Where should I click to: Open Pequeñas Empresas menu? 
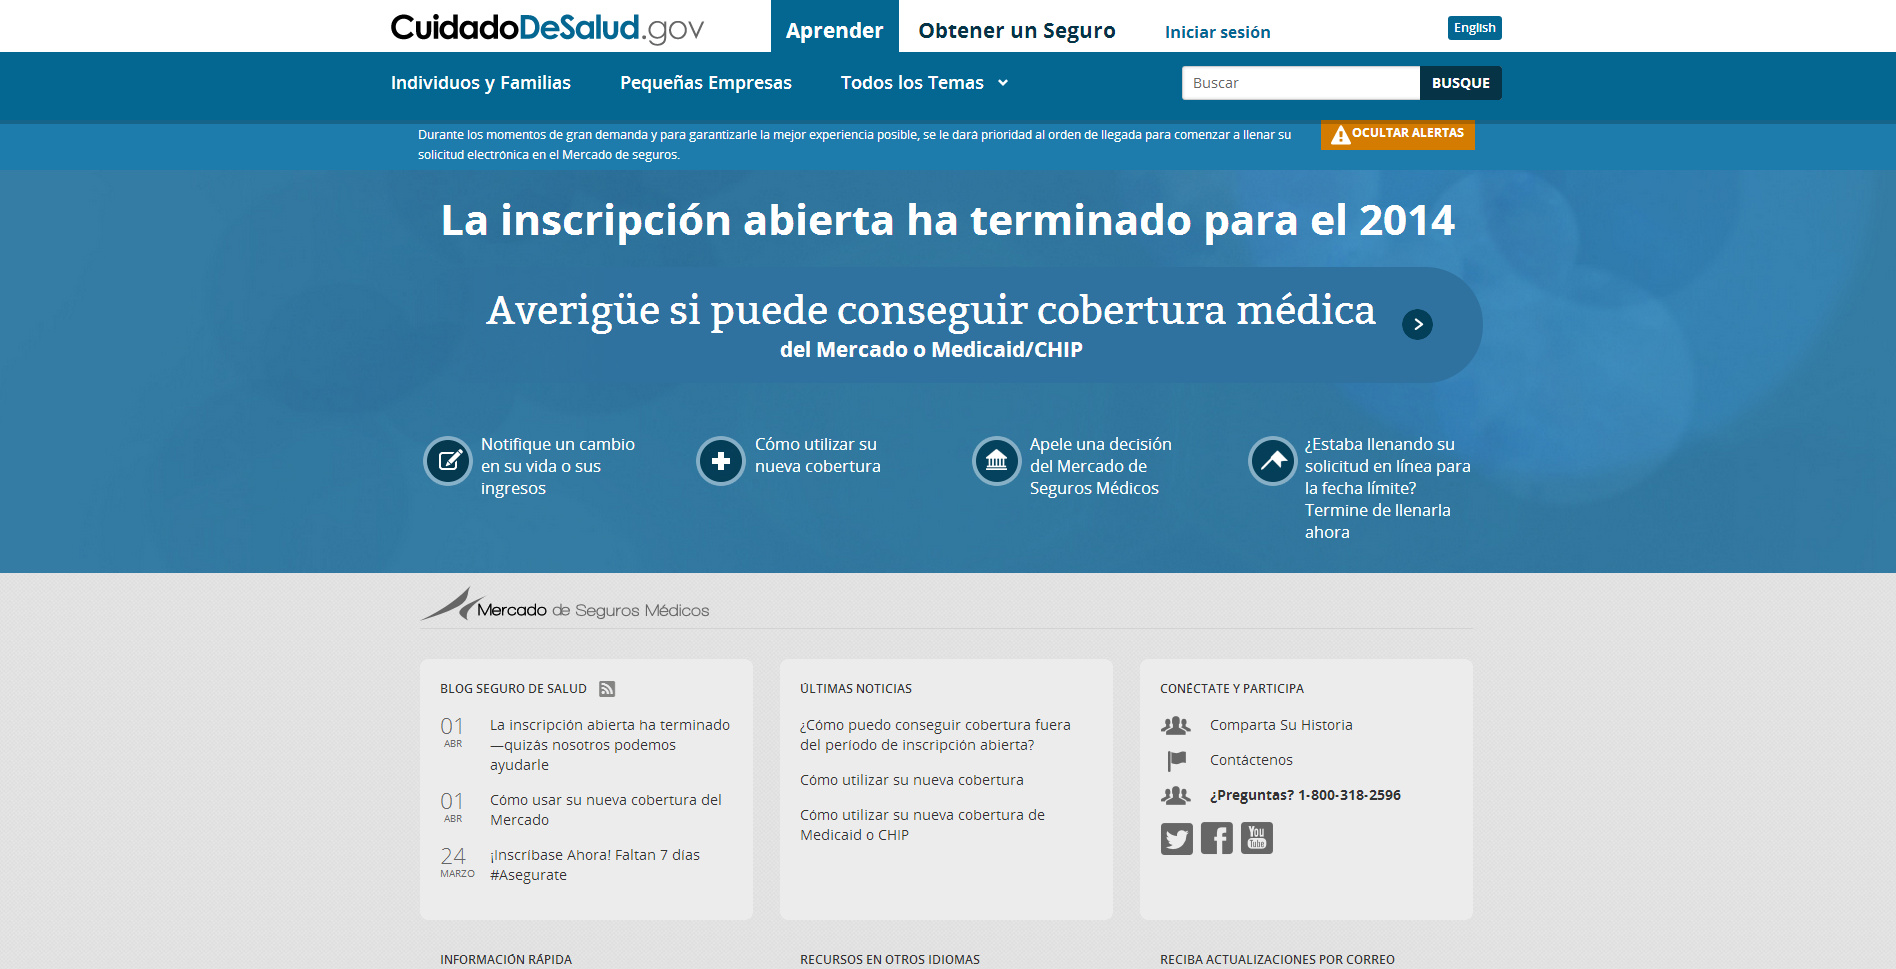705,83
